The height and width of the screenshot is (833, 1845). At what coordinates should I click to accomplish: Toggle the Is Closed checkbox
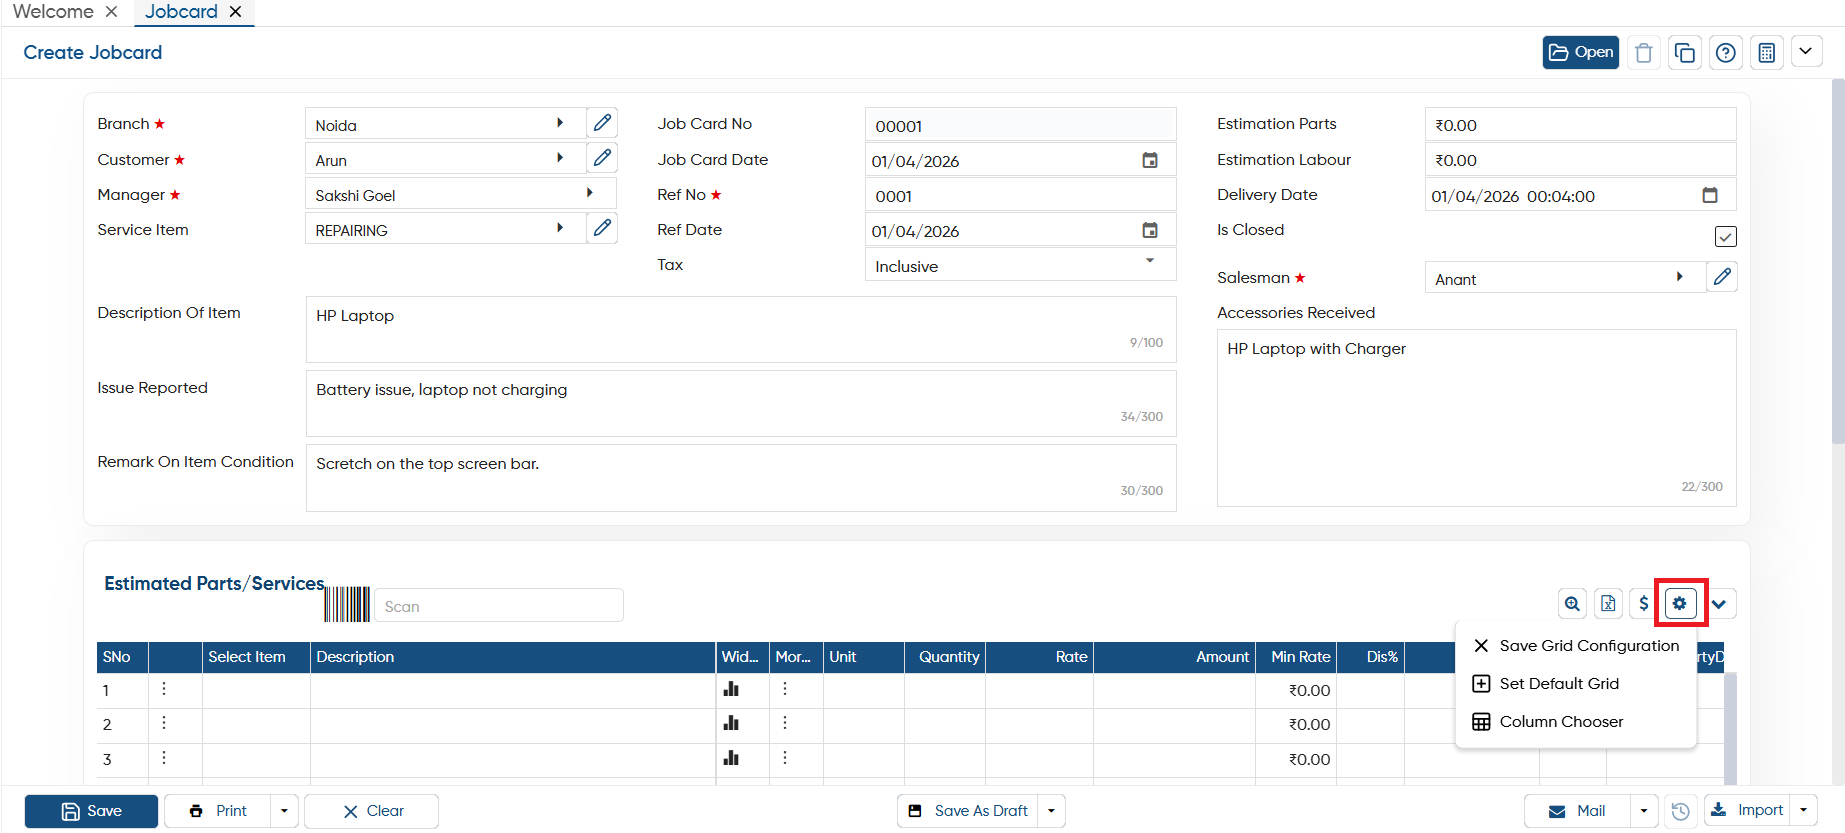point(1725,236)
